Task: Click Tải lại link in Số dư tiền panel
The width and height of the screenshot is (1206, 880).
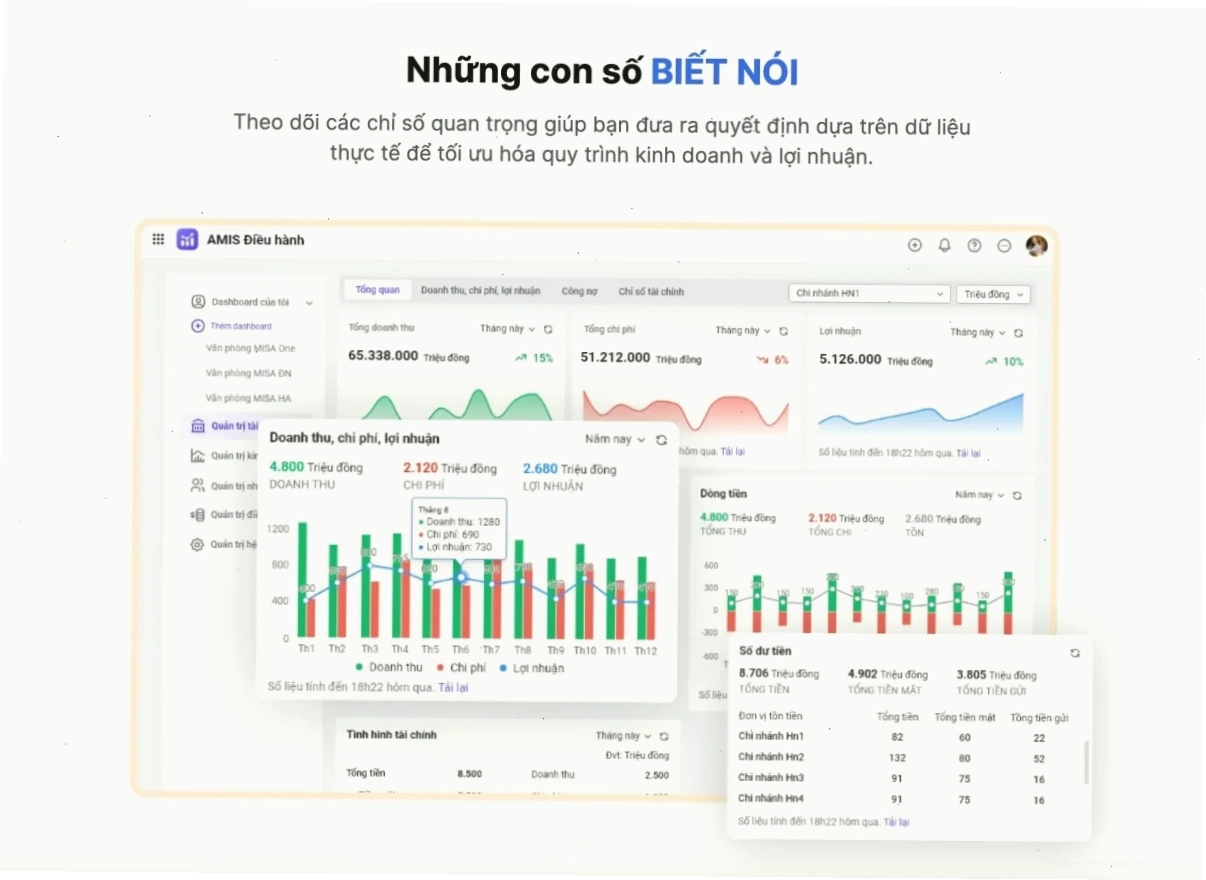Action: (x=896, y=822)
